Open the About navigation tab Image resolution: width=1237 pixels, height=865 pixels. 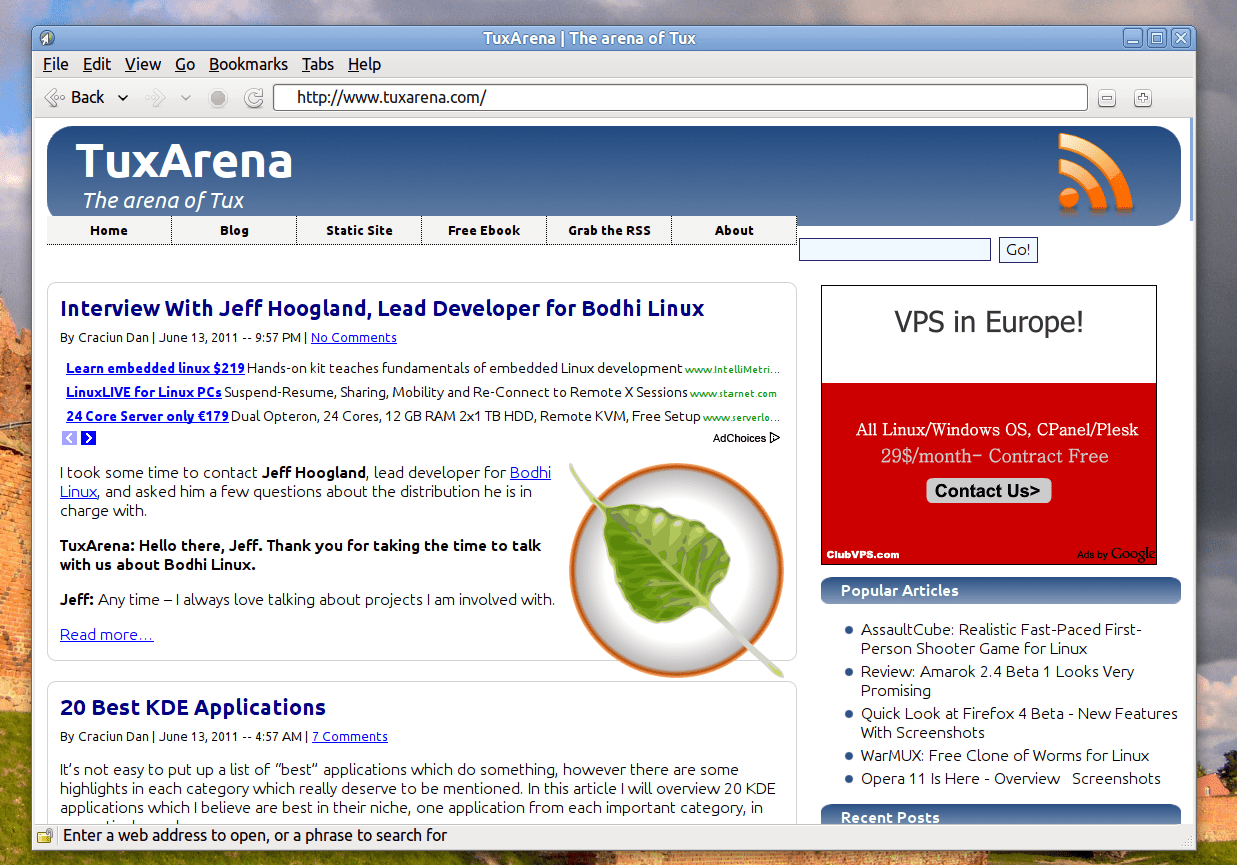pos(734,230)
